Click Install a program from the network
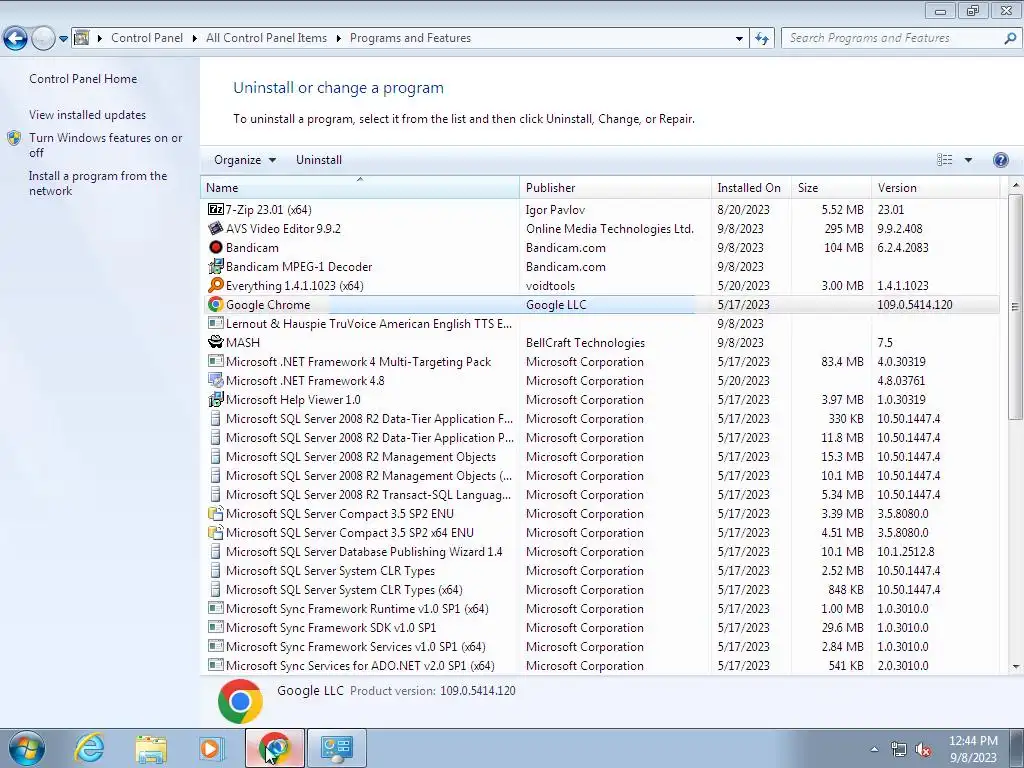 pyautogui.click(x=98, y=183)
